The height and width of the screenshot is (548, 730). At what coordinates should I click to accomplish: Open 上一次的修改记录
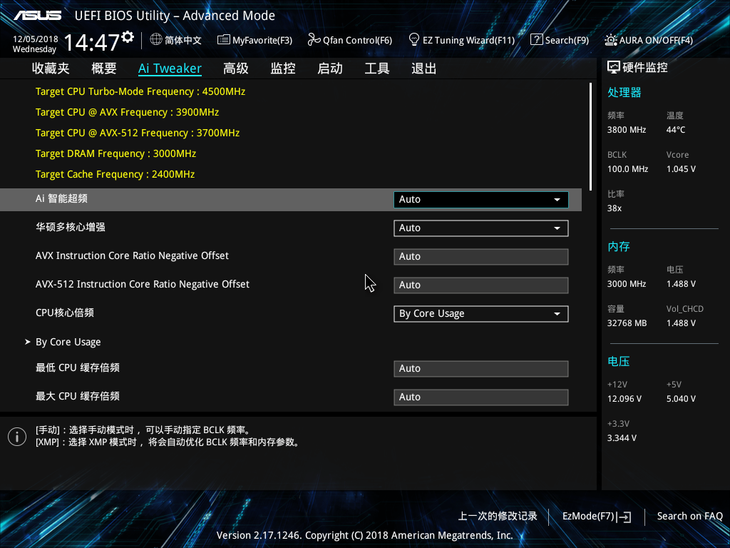(497, 516)
